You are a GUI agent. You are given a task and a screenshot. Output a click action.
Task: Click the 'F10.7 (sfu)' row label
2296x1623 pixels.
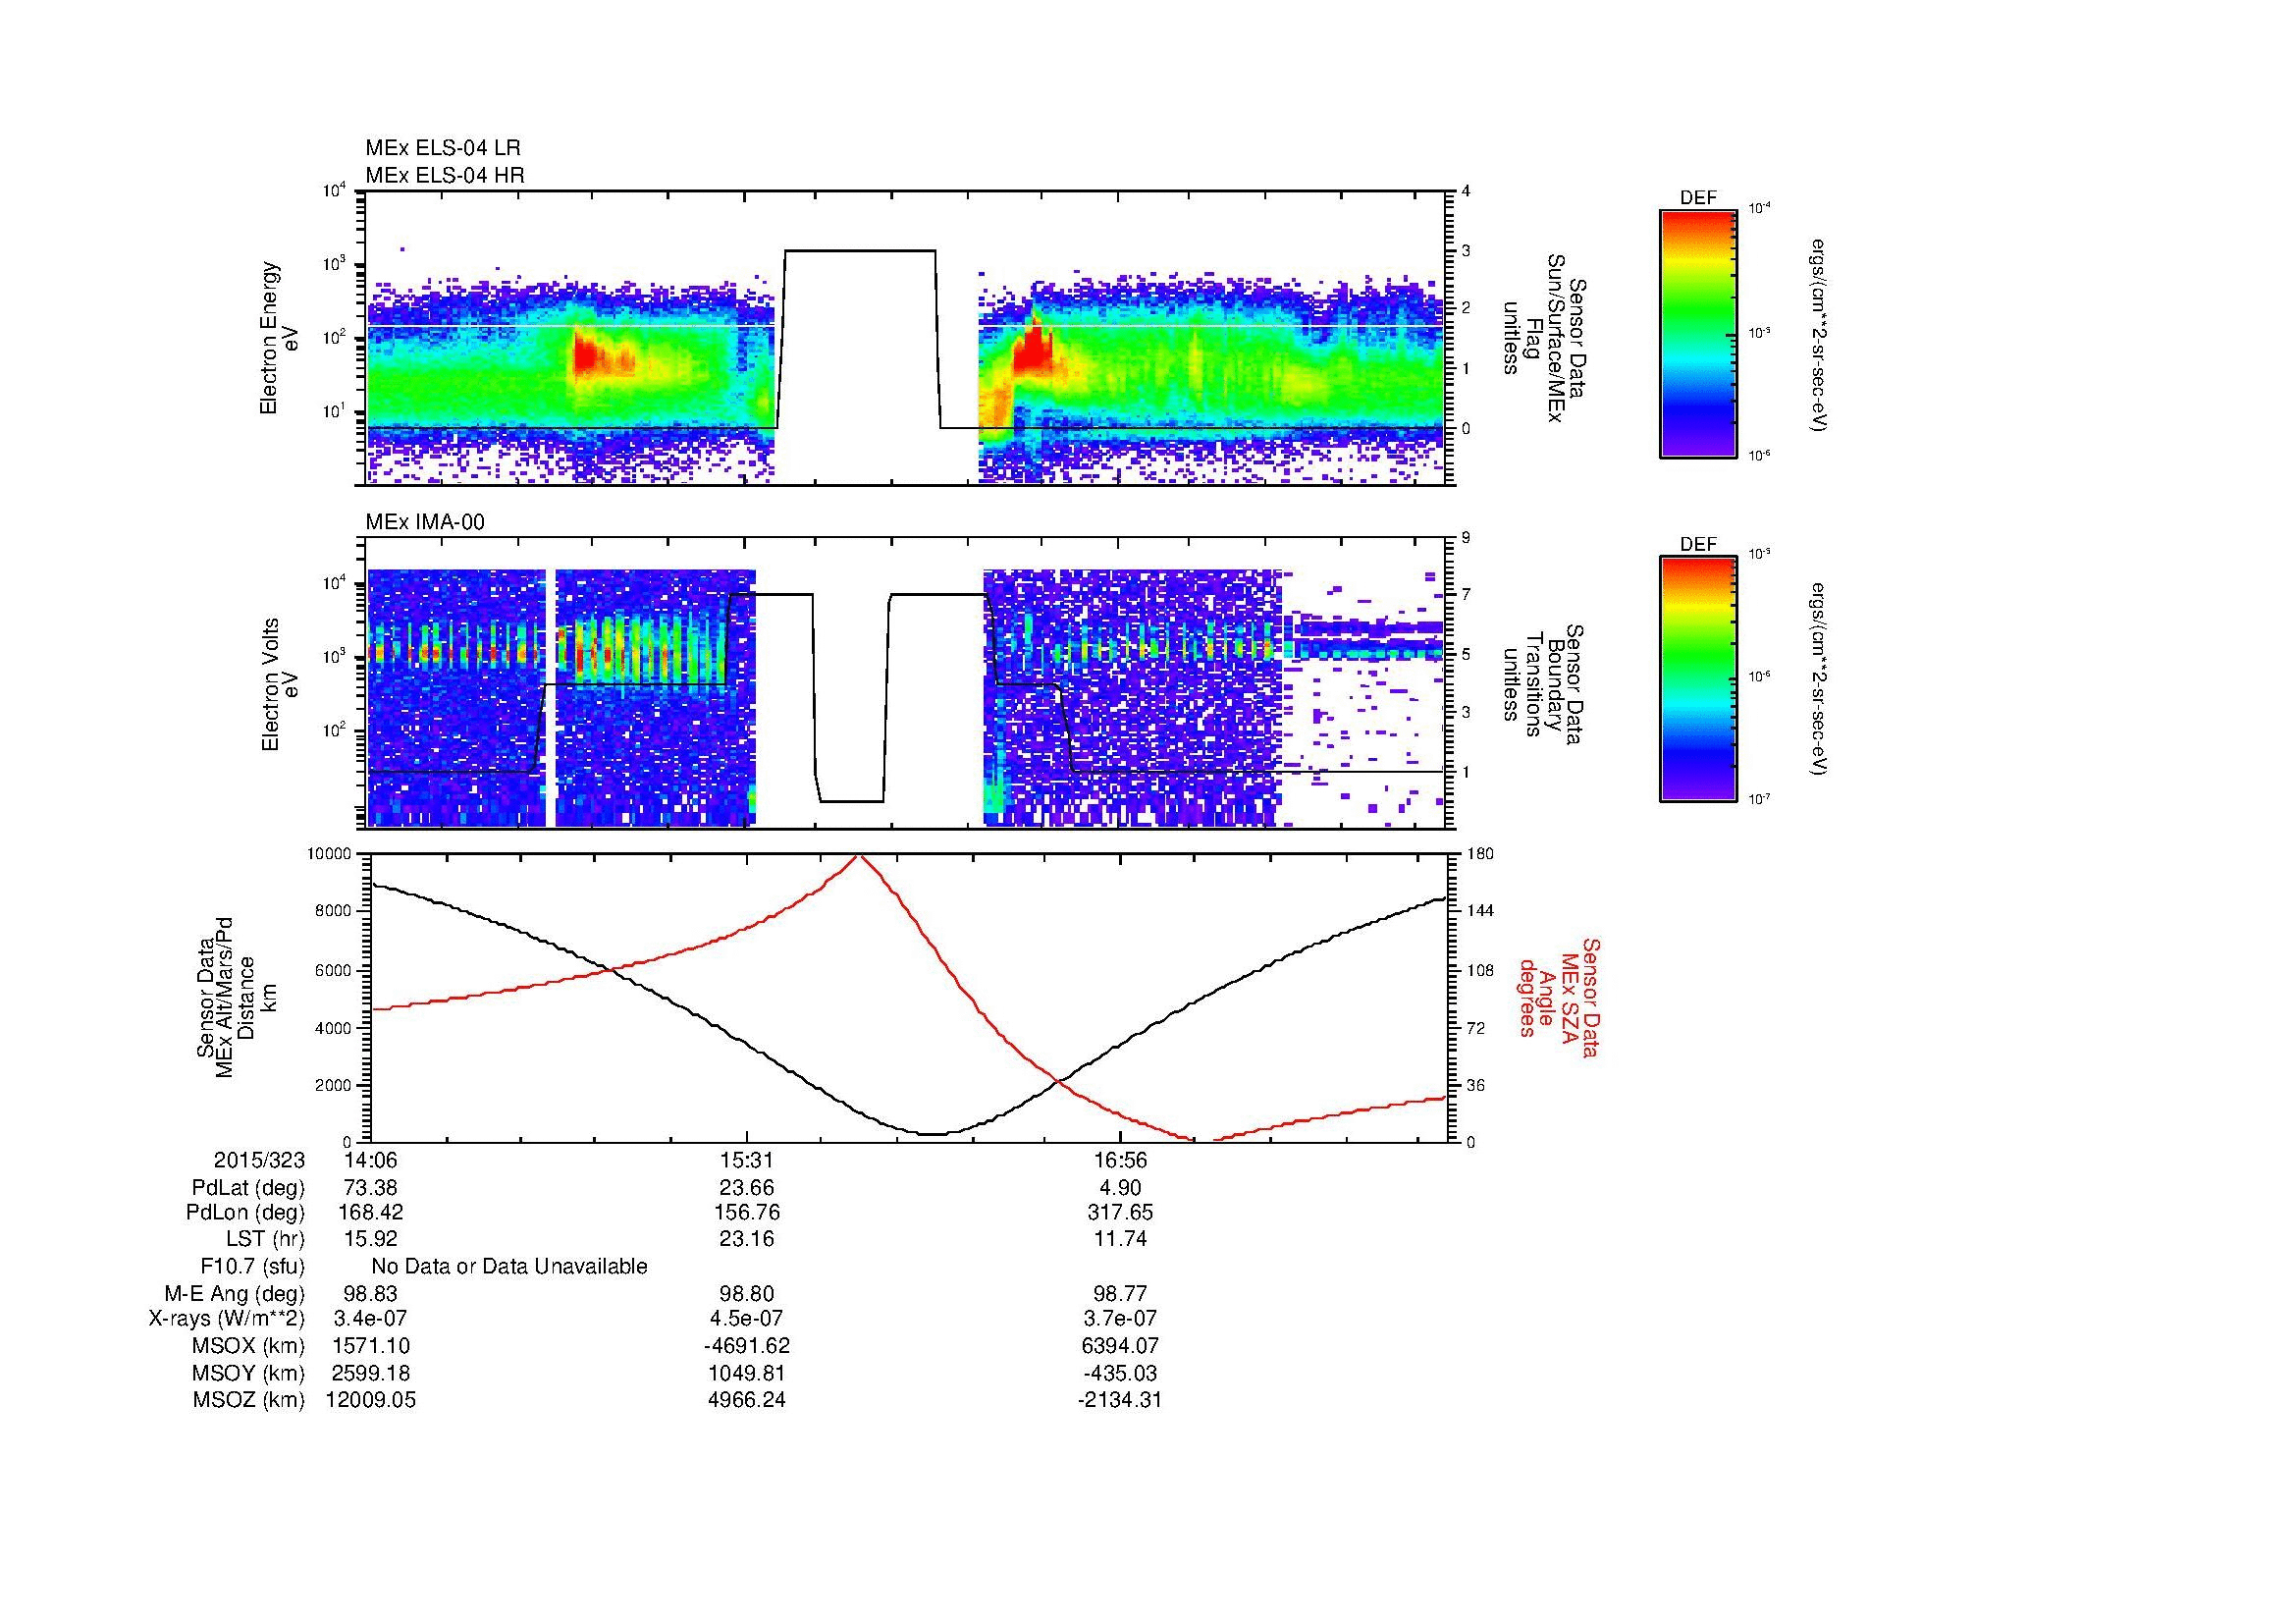click(252, 1267)
